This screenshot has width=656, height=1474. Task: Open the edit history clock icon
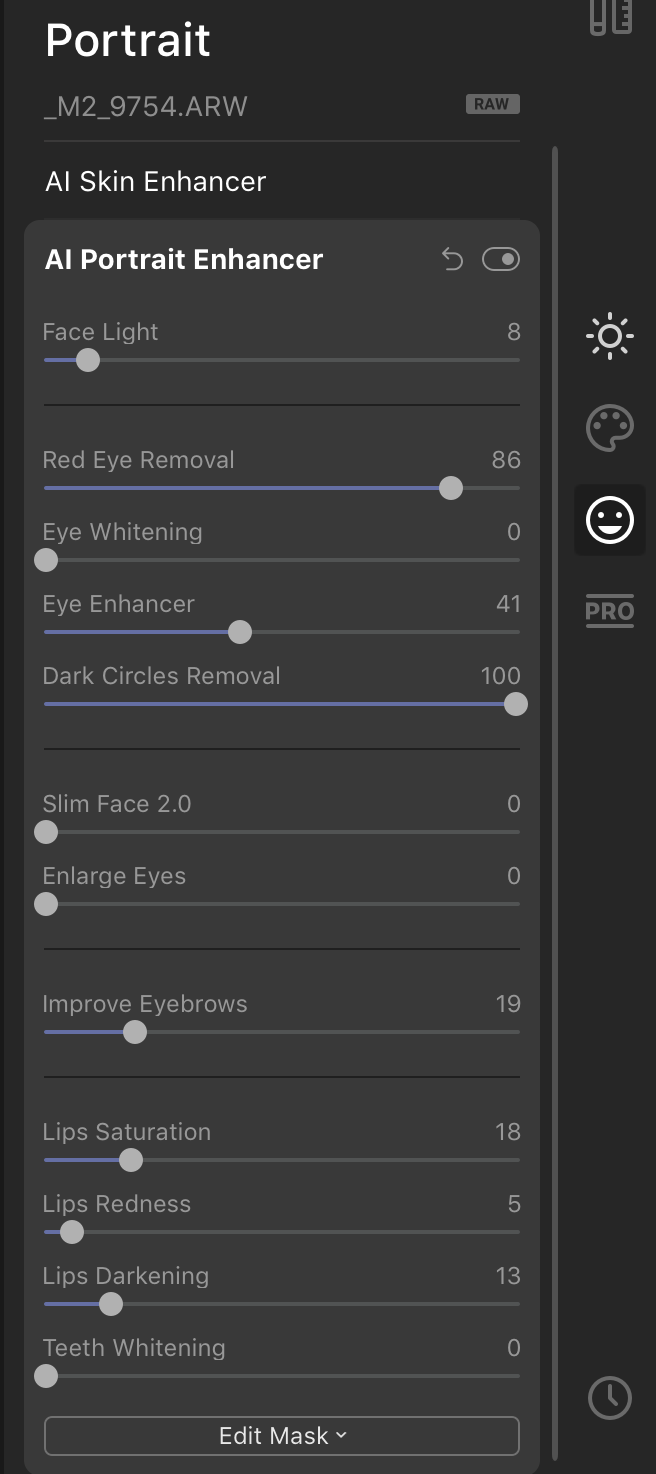coord(610,1398)
